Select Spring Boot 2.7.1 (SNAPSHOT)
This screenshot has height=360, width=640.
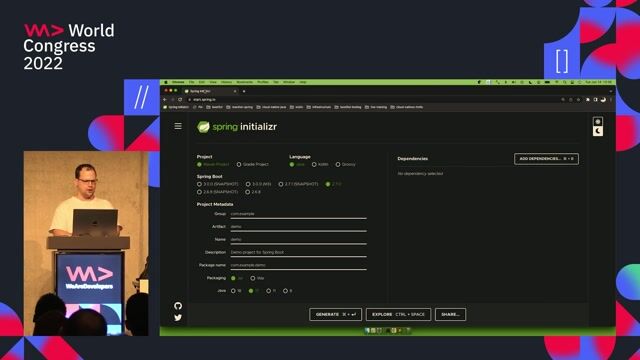[x=298, y=184]
